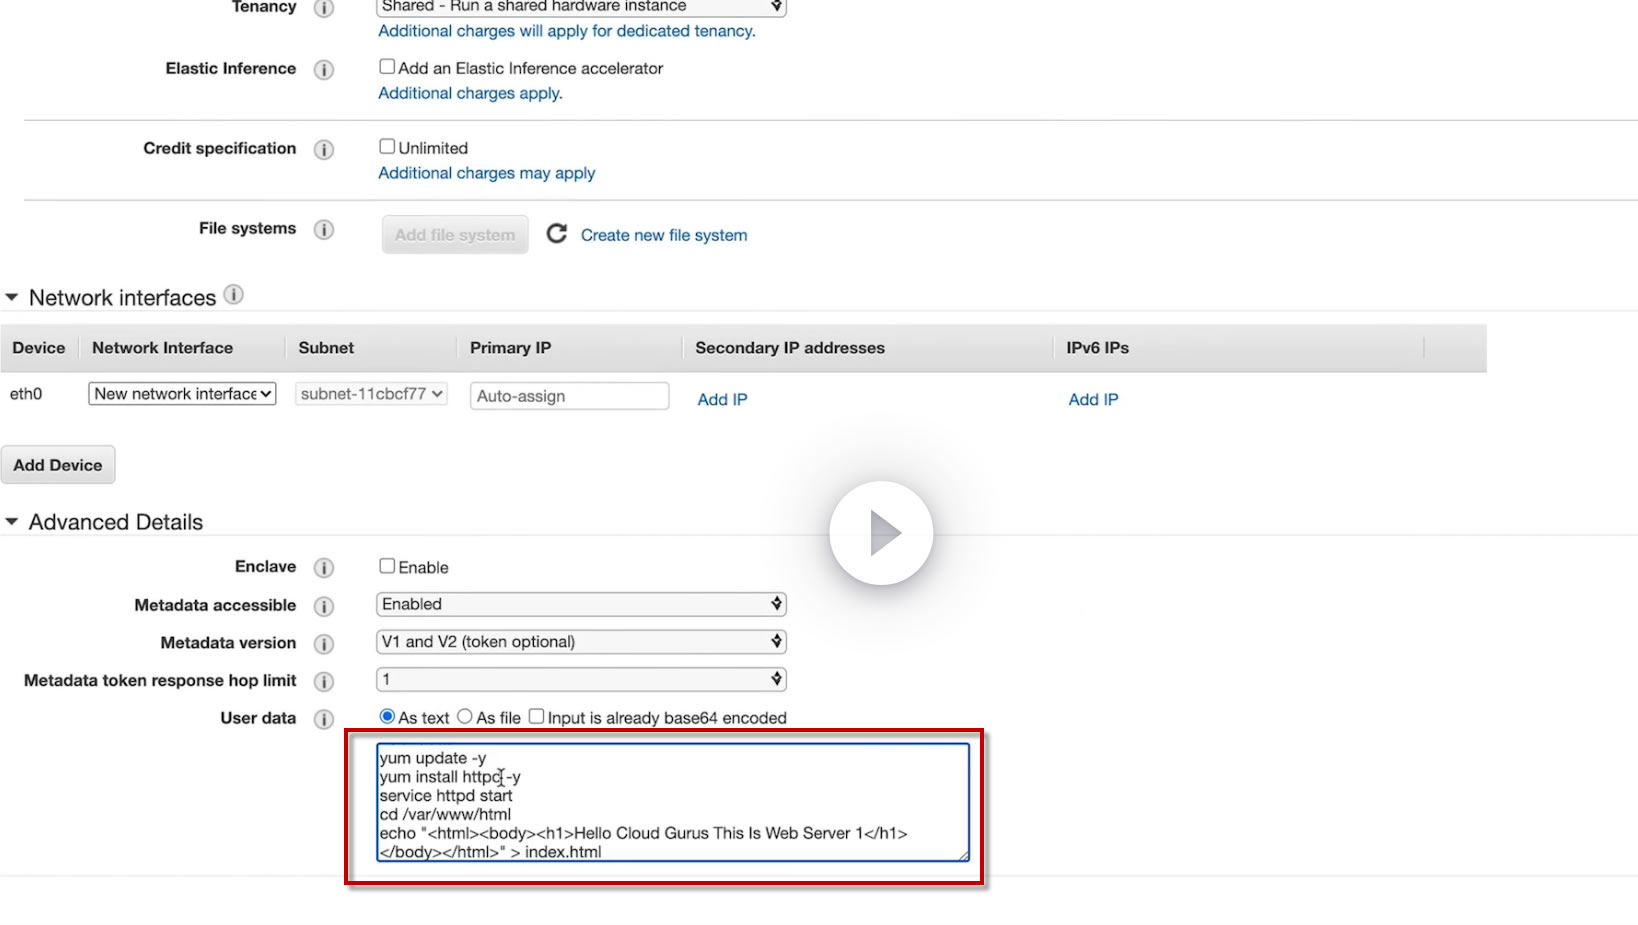The width and height of the screenshot is (1638, 925).
Task: Click the User data info icon
Action: click(x=323, y=719)
